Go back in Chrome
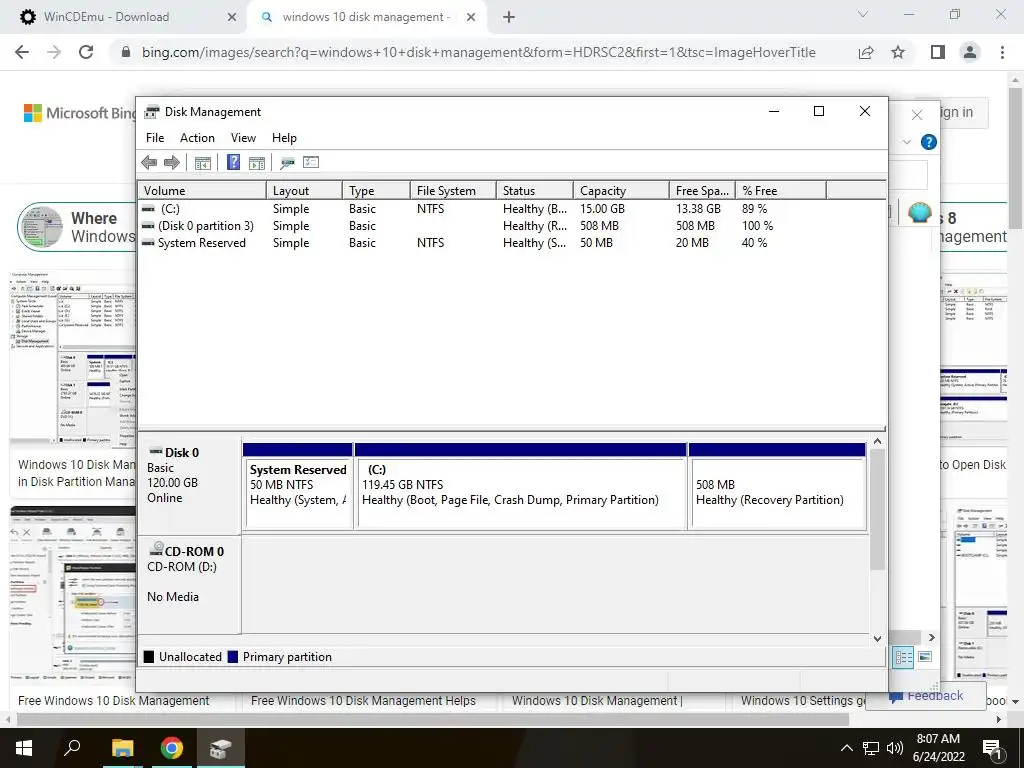 click(22, 52)
